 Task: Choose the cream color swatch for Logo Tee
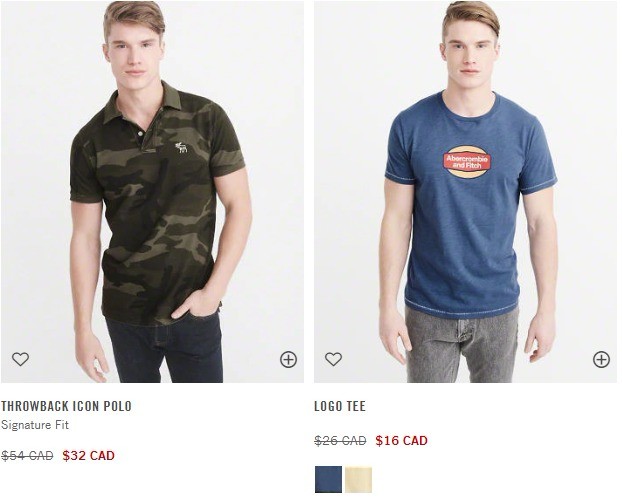pyautogui.click(x=359, y=479)
